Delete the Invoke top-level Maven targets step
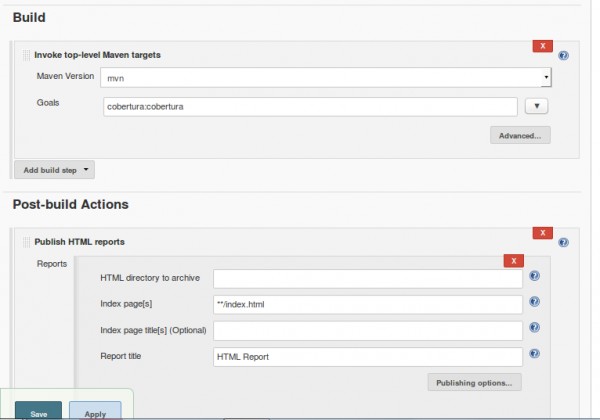This screenshot has width=600, height=420. [x=543, y=46]
